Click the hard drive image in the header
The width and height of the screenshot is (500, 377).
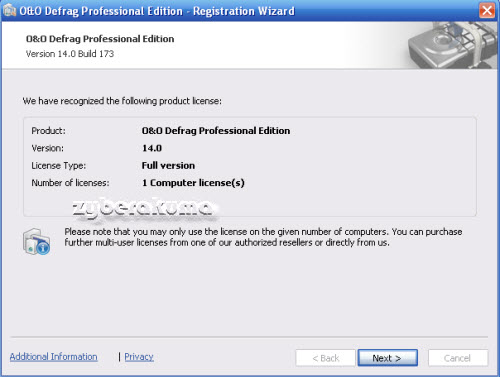click(x=452, y=45)
